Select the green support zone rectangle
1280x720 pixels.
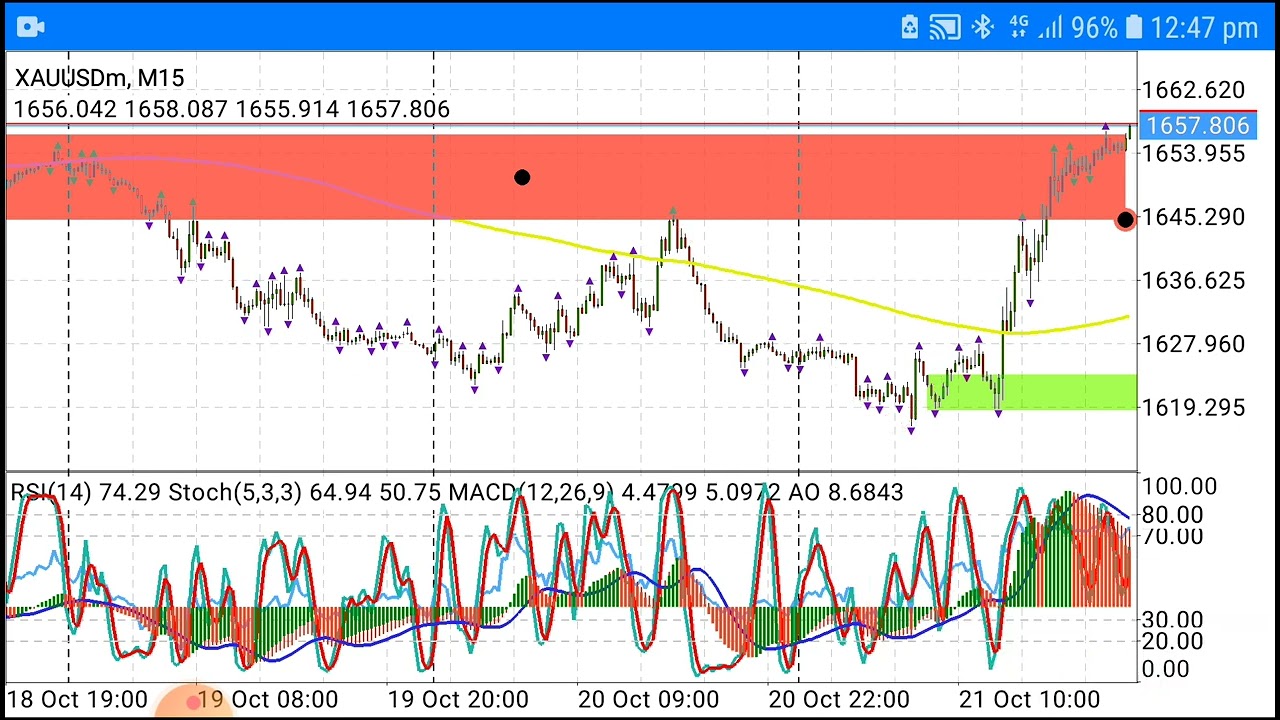[x=1032, y=392]
